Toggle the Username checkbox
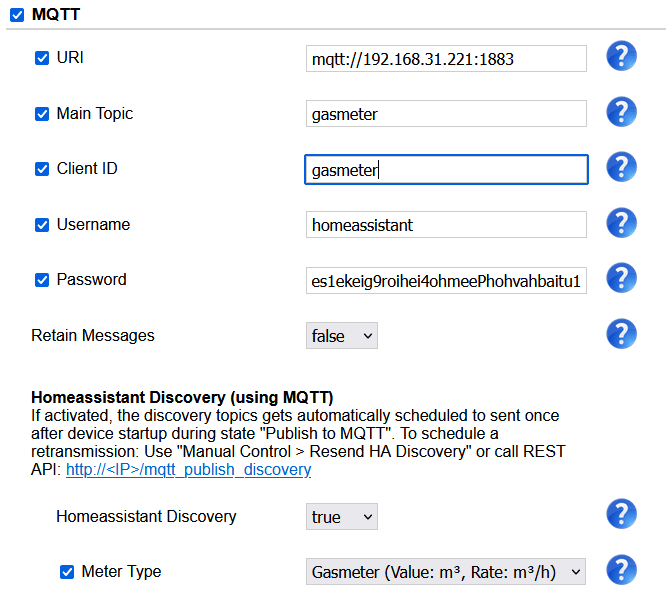 click(x=42, y=225)
